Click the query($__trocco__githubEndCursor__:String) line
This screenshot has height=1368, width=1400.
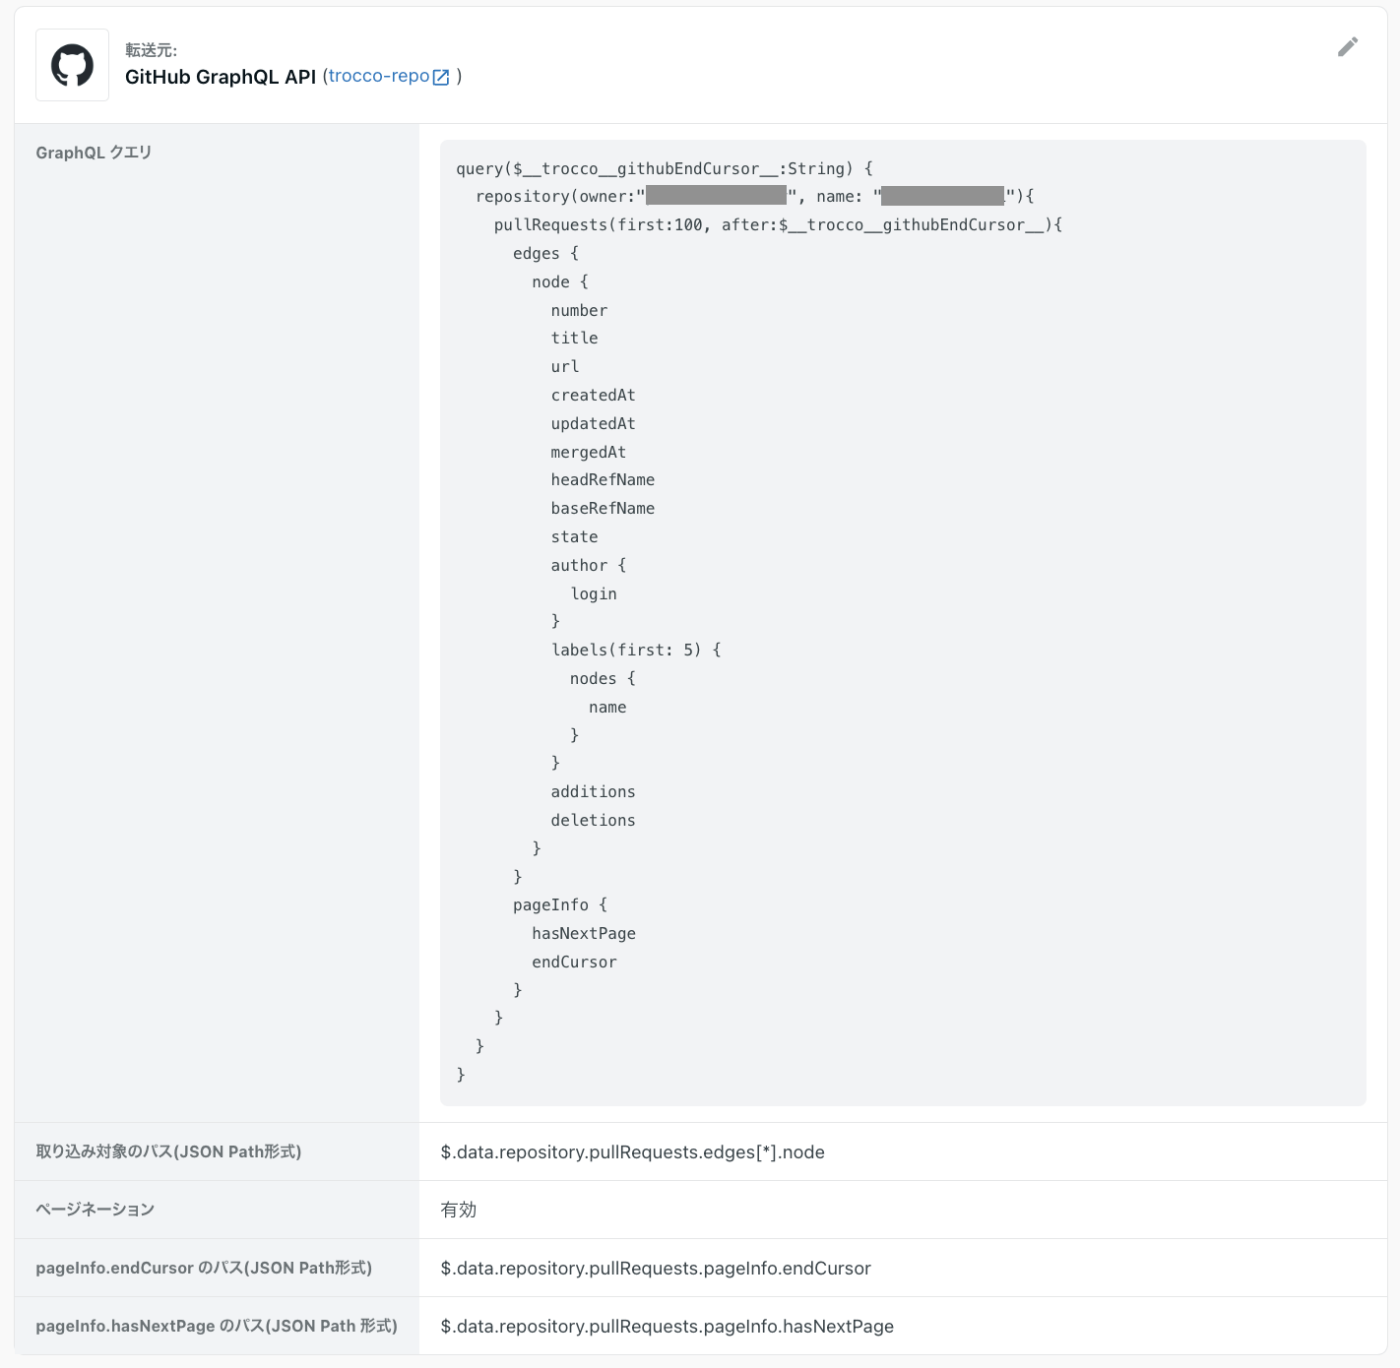(x=665, y=168)
